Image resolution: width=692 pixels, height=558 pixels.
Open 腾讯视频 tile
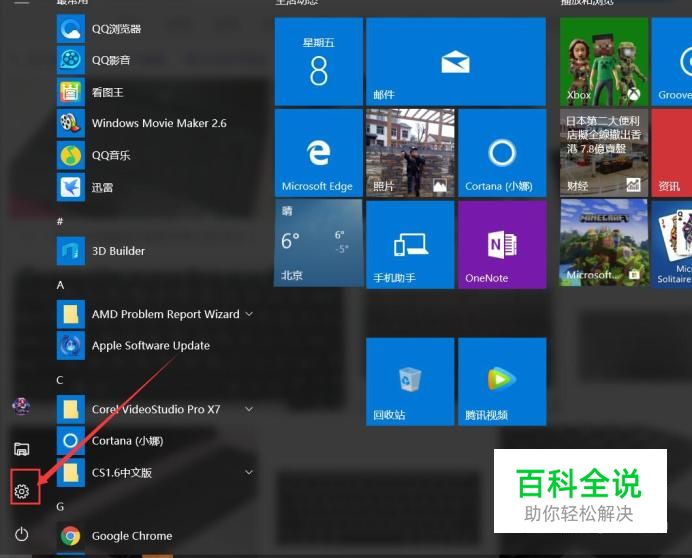(x=502, y=381)
